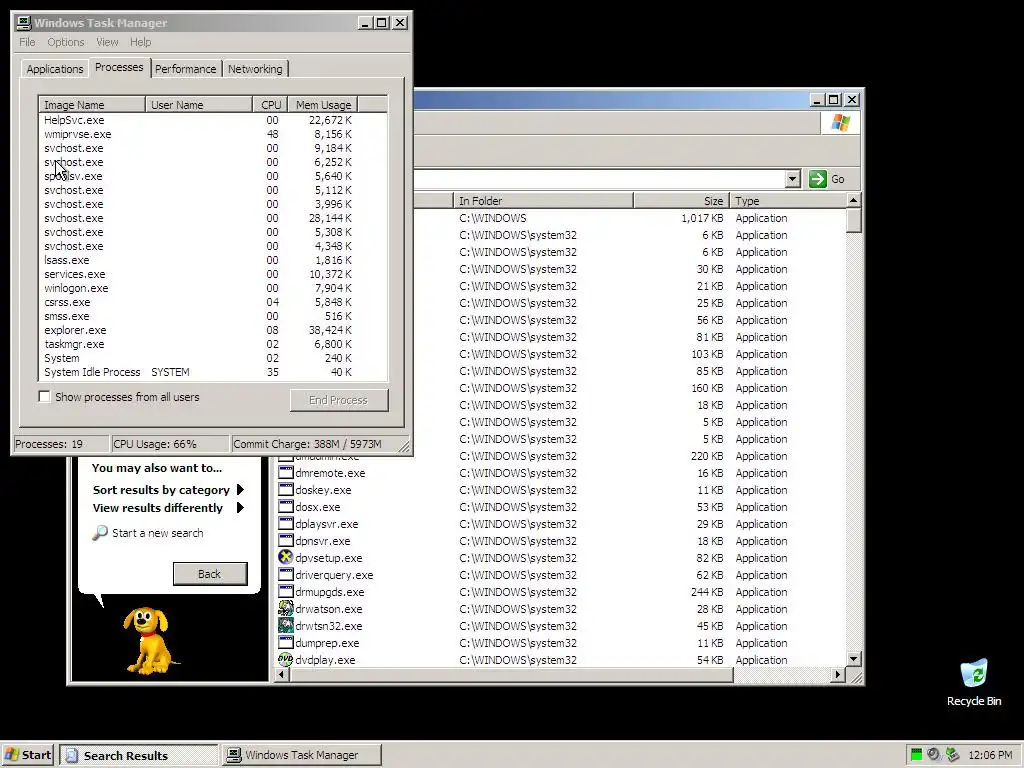Open the Options menu in Task Manager
The image size is (1024, 768).
tap(65, 42)
